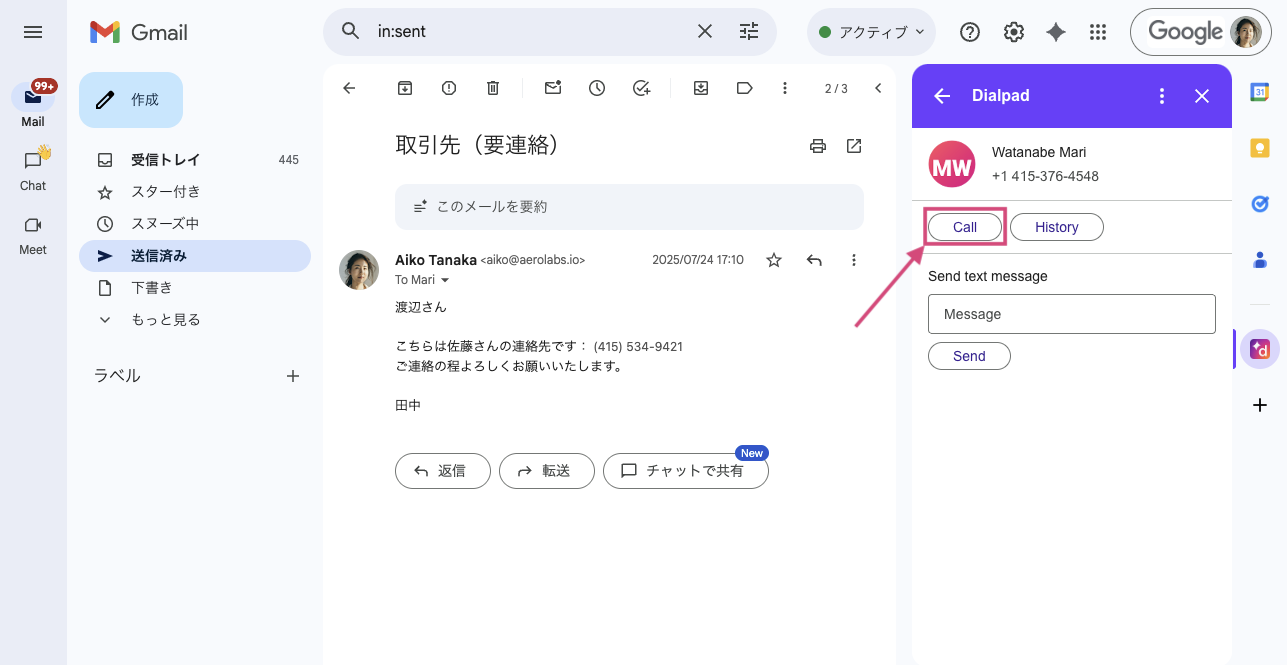Star-filter: open スター付き folder
This screenshot has width=1287, height=665.
(166, 192)
